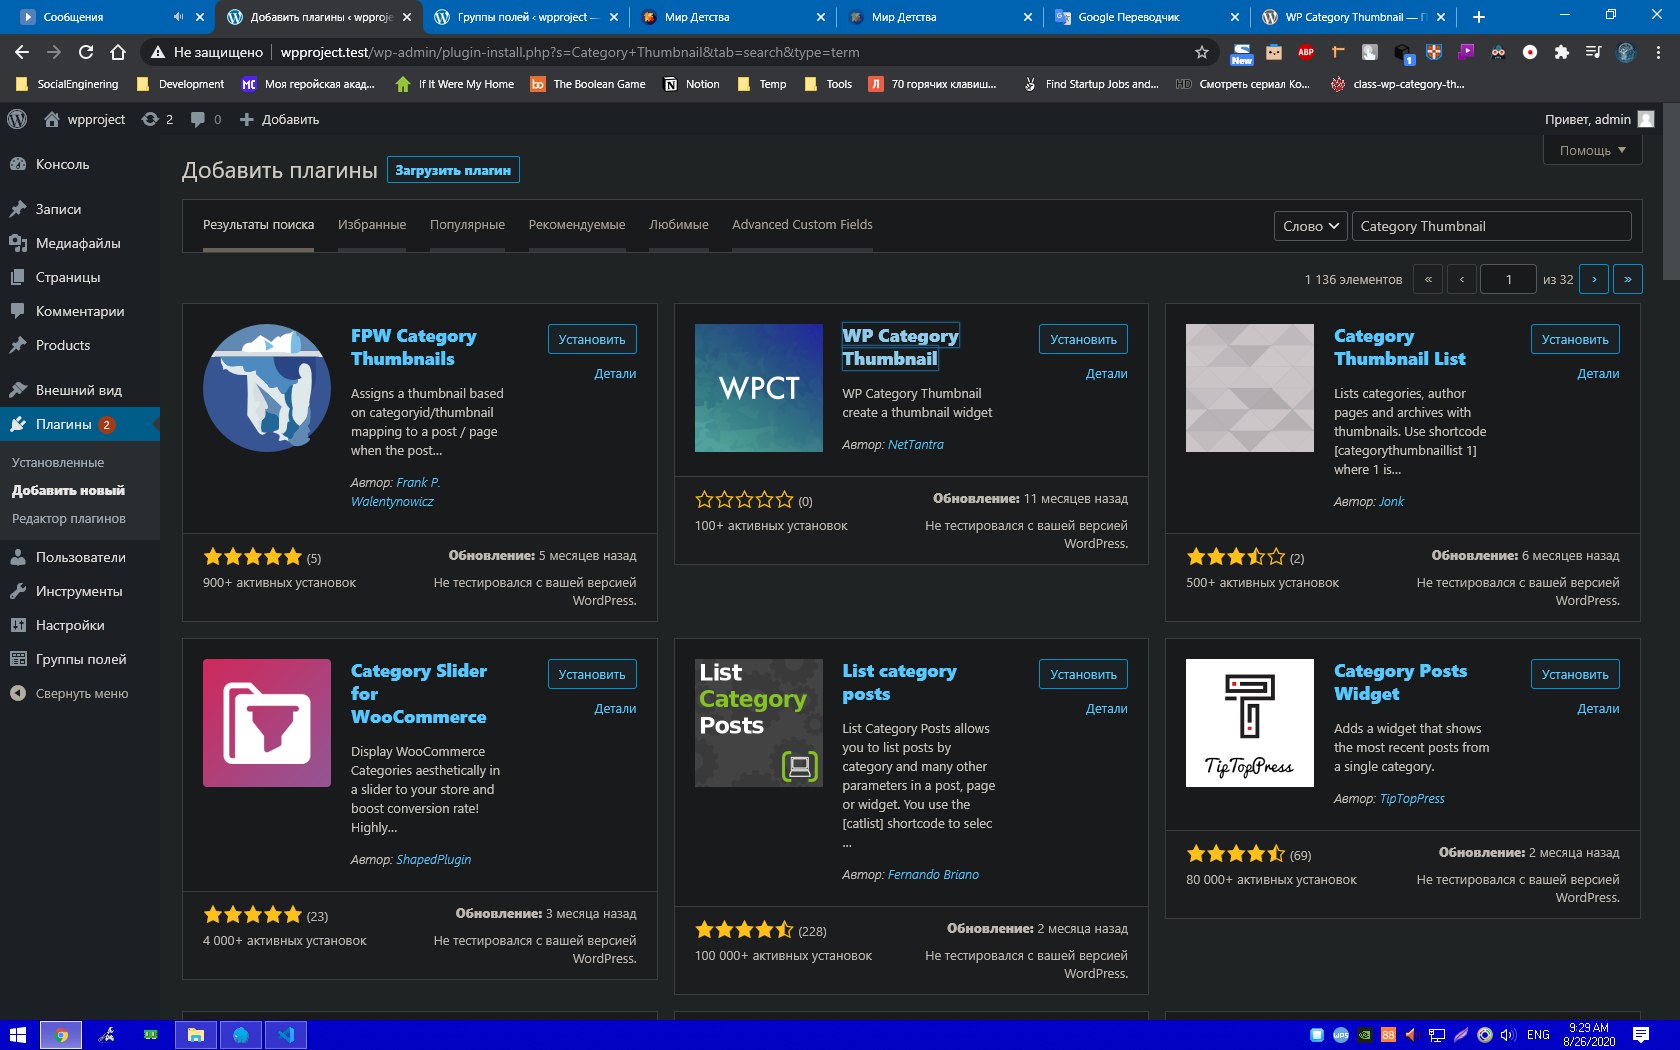
Task: Install Category Posts Widget plugin
Action: (x=1575, y=674)
